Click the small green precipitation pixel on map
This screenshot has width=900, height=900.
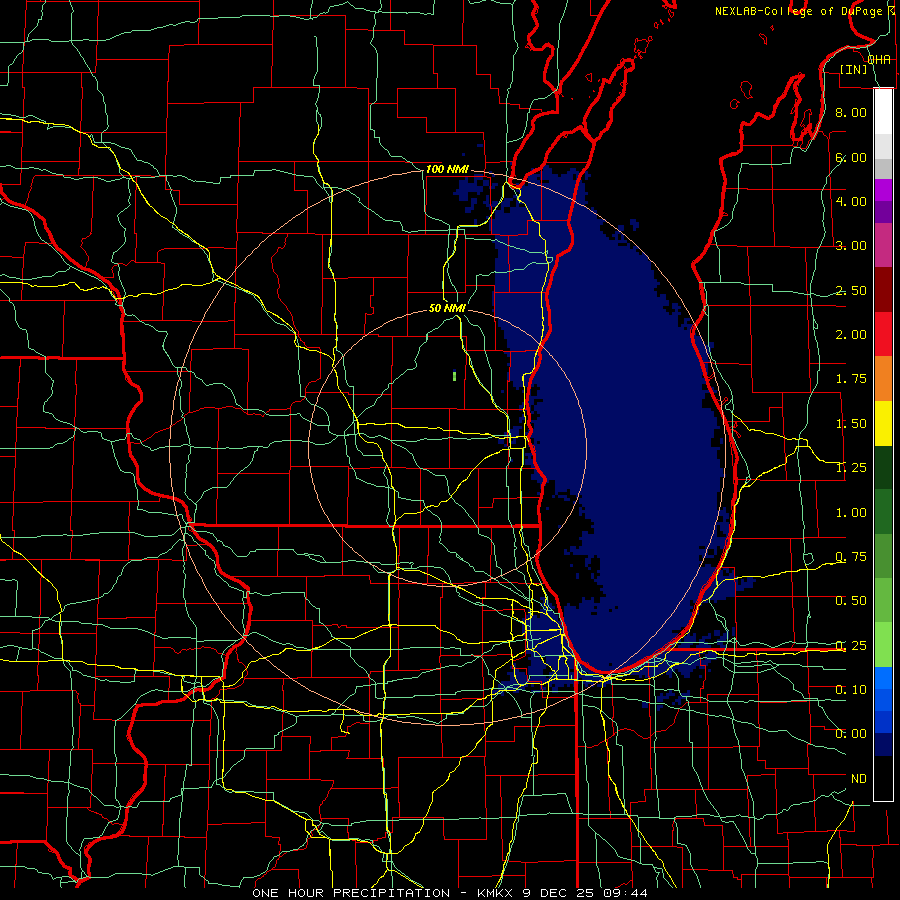click(455, 376)
